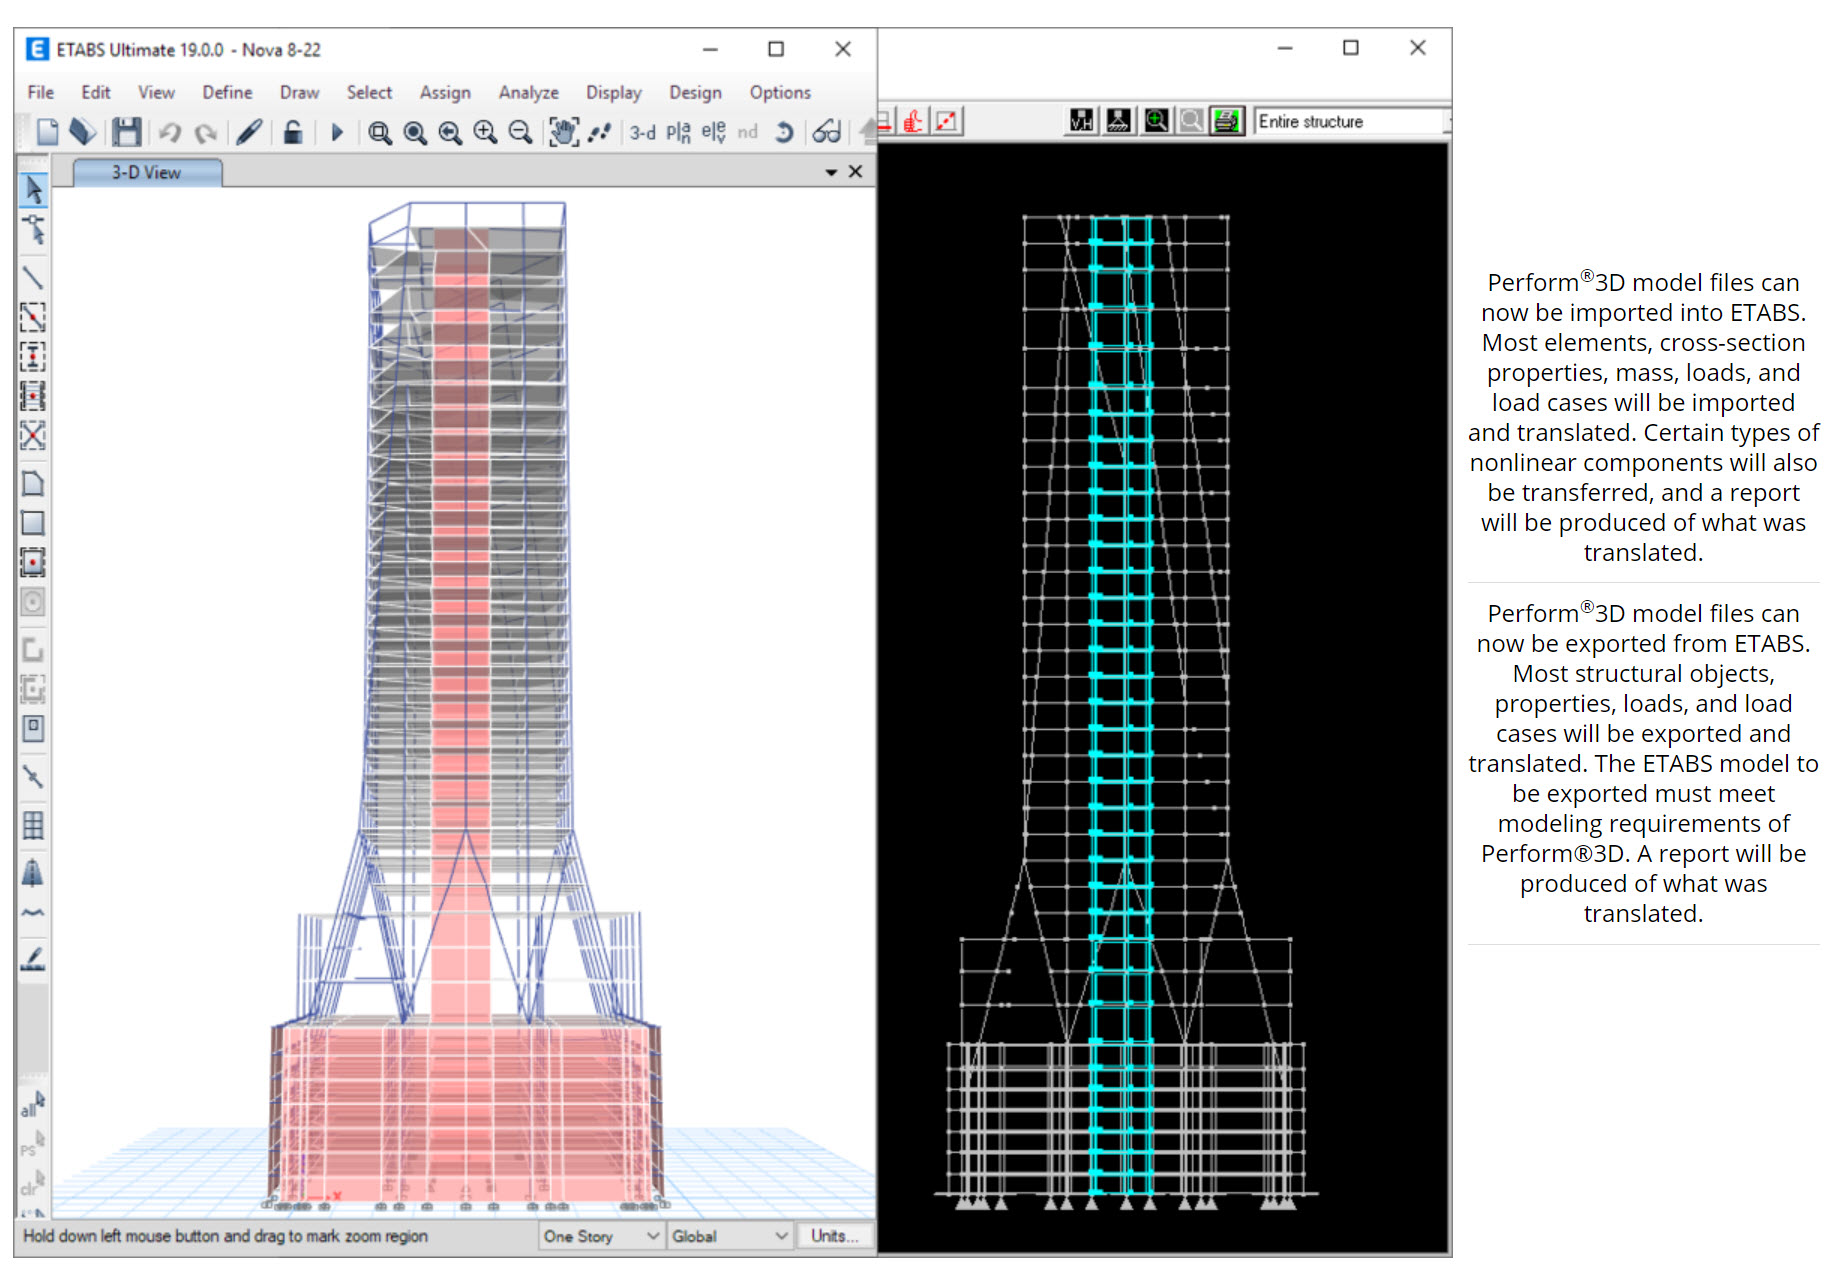Click the Select All 'all' icon
The image size is (1835, 1270).
coord(33,1105)
